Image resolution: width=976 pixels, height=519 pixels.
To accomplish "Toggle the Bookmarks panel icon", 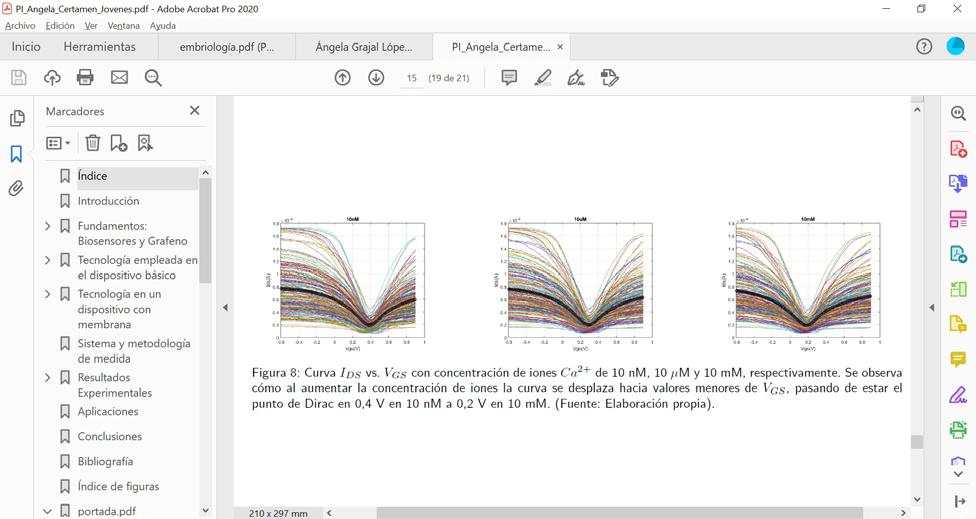I will point(16,154).
